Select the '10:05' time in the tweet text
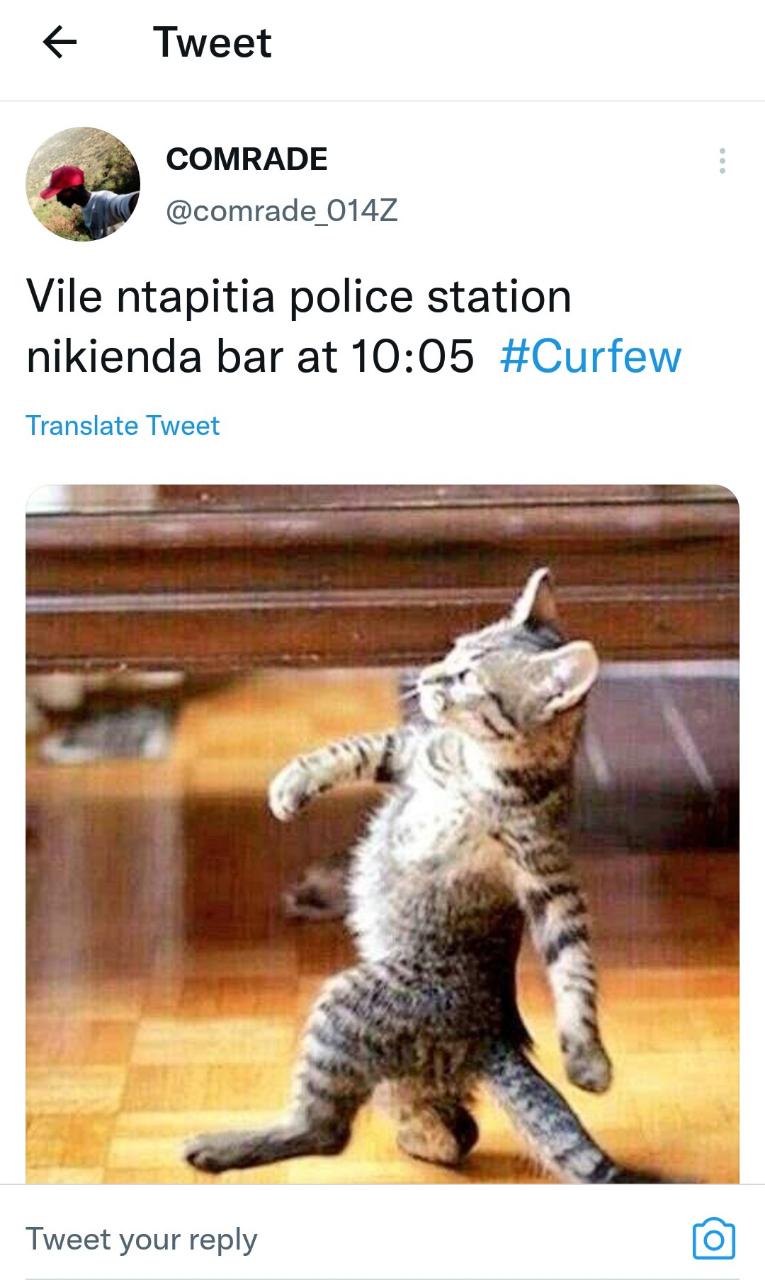The height and width of the screenshot is (1280, 765). 412,356
